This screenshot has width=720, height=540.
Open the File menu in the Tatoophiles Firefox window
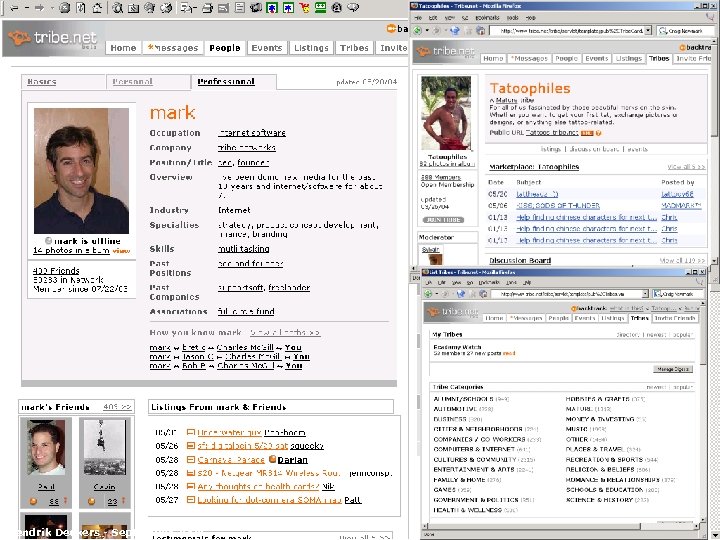coord(418,17)
